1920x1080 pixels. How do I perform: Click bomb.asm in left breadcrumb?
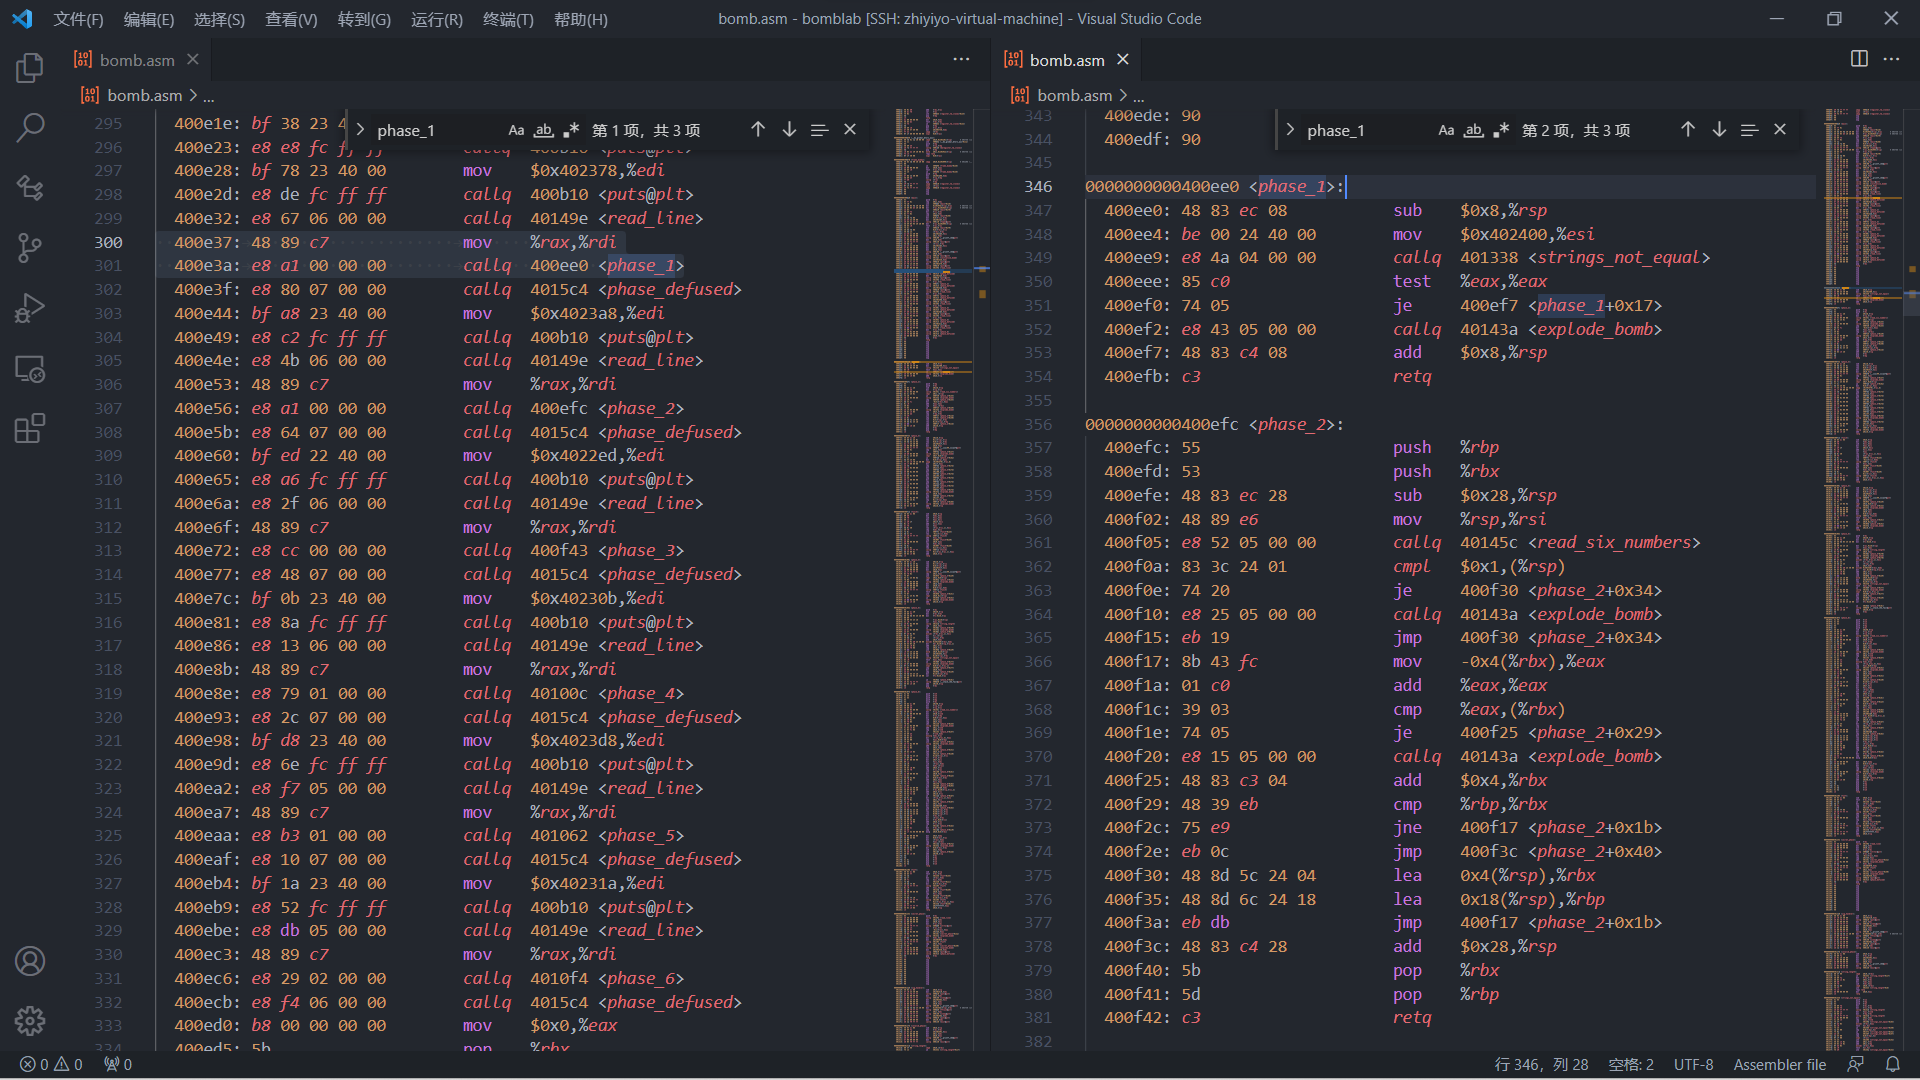pyautogui.click(x=145, y=96)
